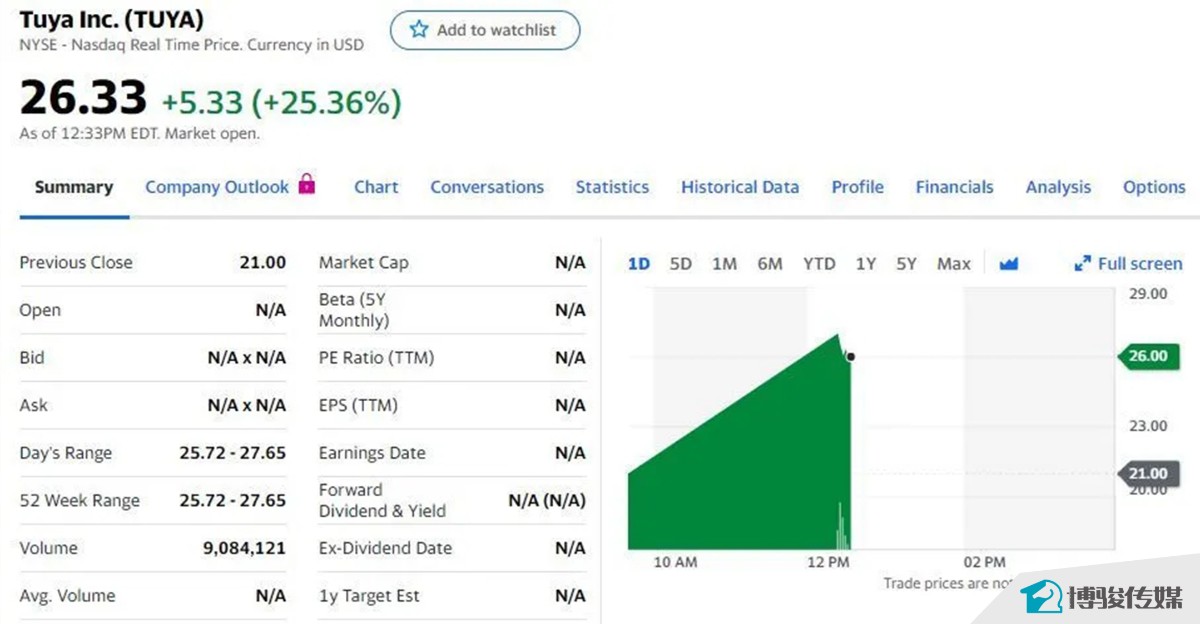The width and height of the screenshot is (1200, 624).
Task: Click the Add to watchlist button
Action: 485,30
